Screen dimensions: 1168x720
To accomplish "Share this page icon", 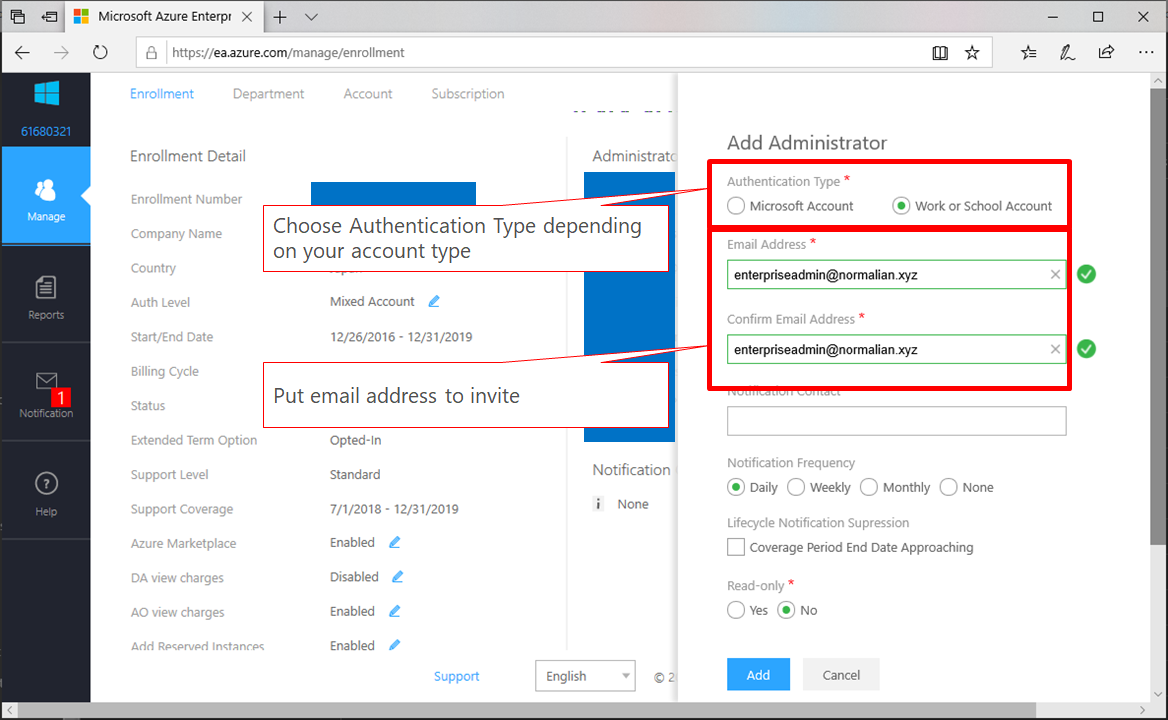I will [1106, 53].
